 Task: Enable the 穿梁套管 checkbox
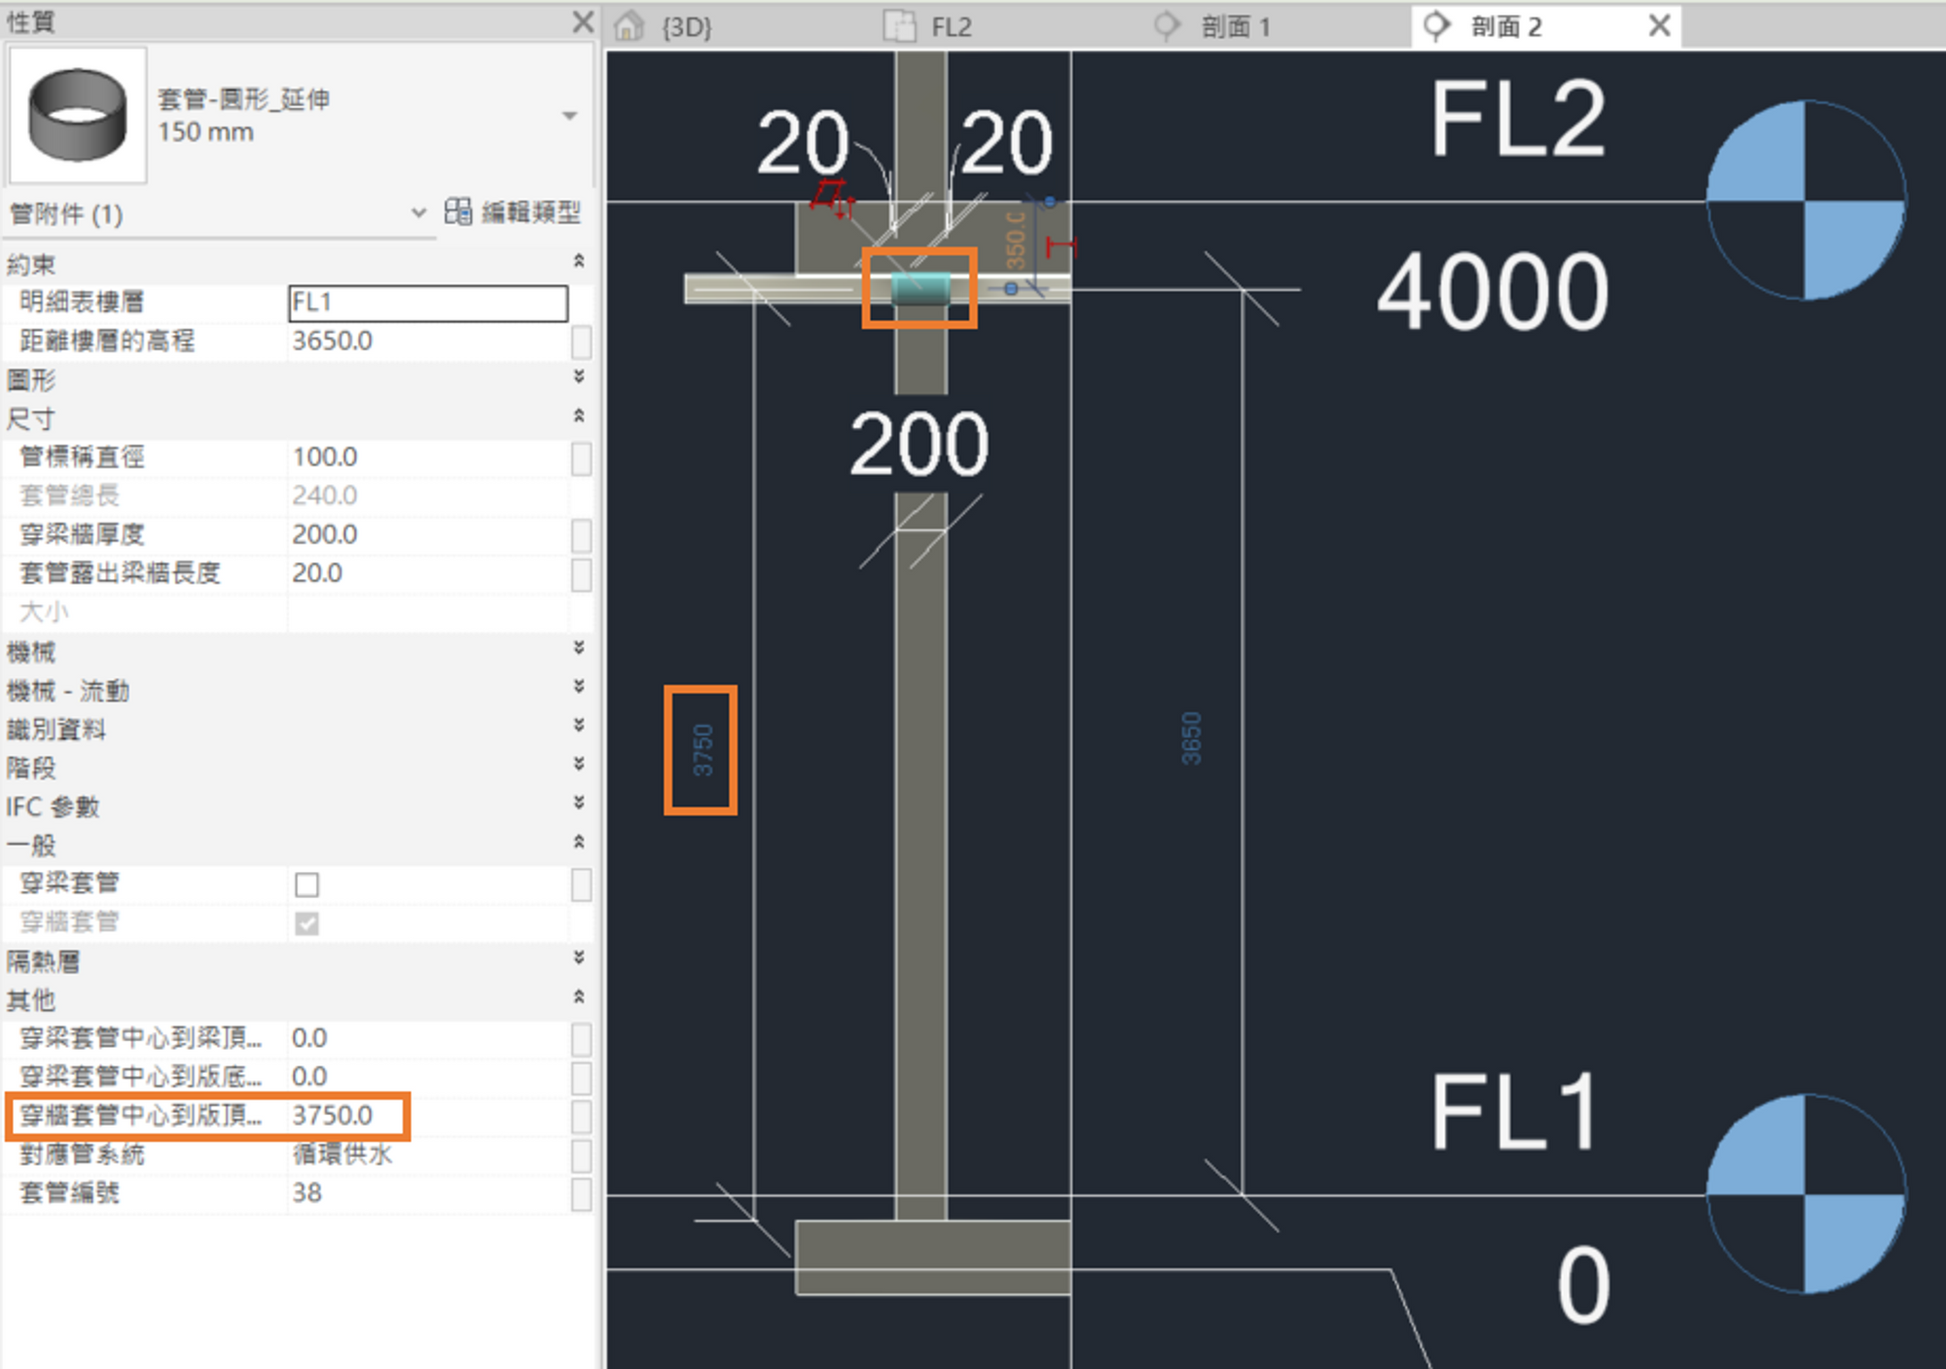pyautogui.click(x=307, y=884)
